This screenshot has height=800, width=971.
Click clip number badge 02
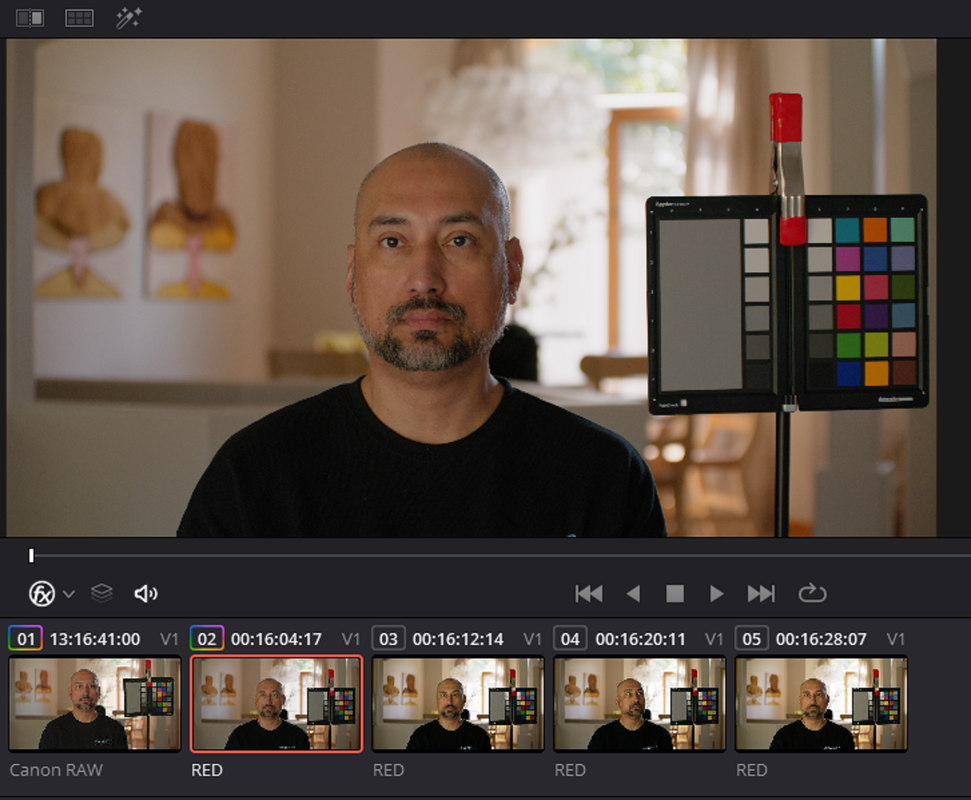pyautogui.click(x=207, y=638)
